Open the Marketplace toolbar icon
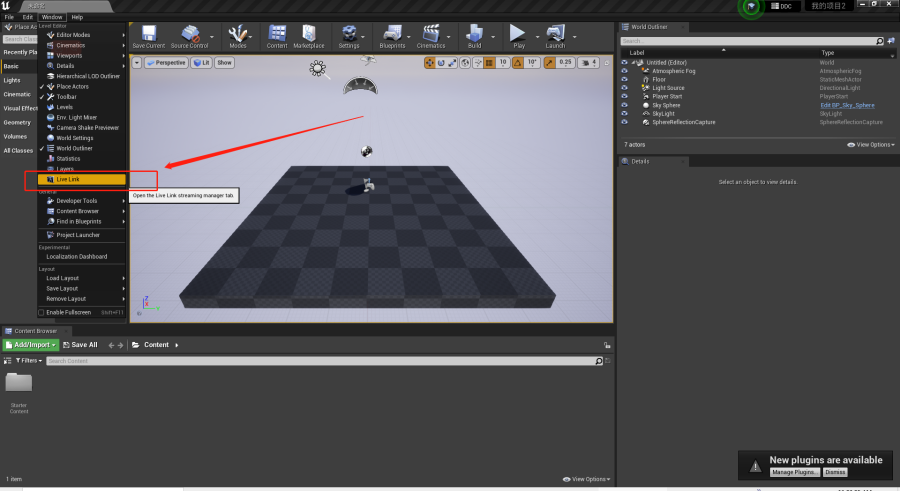Viewport: 900px width, 491px height. click(x=309, y=37)
